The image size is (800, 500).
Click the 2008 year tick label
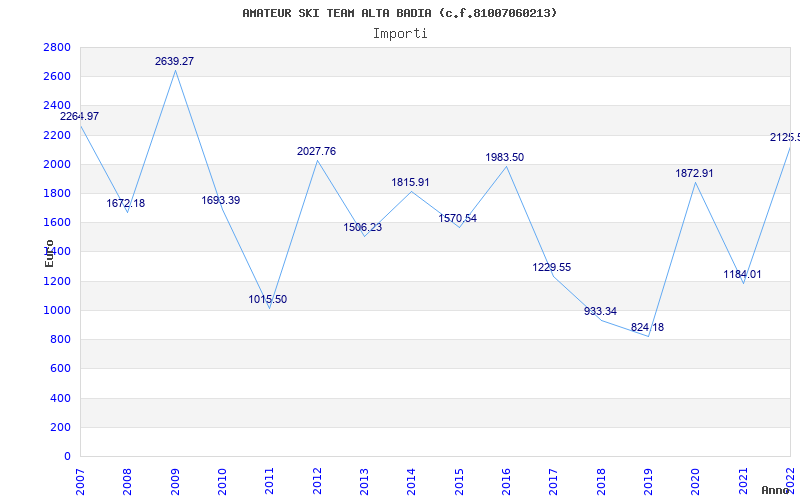pyautogui.click(x=127, y=481)
